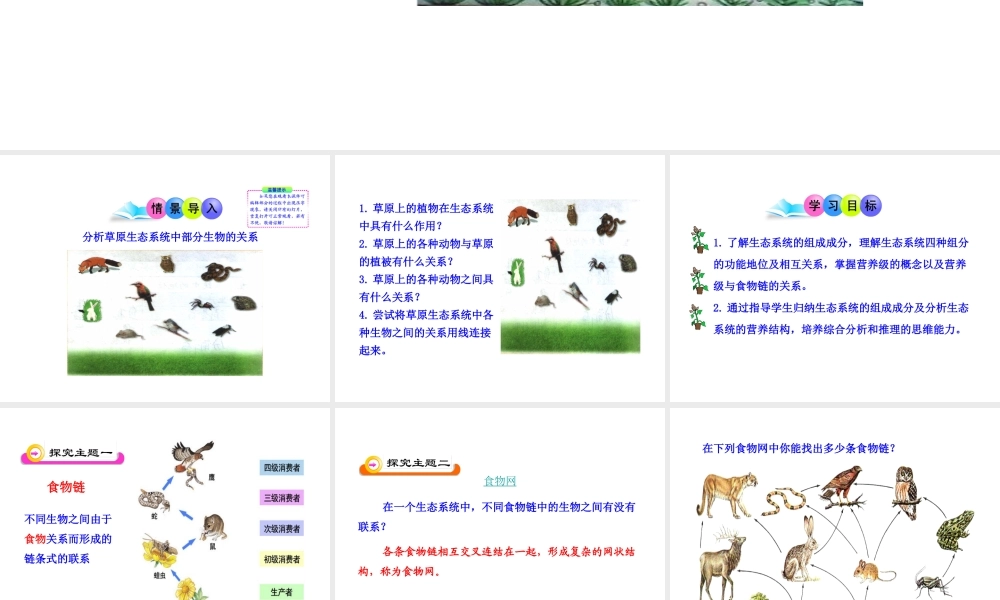
Task: Click the text 在下列食物网中你能找出多少条食物链
Action: 799,448
